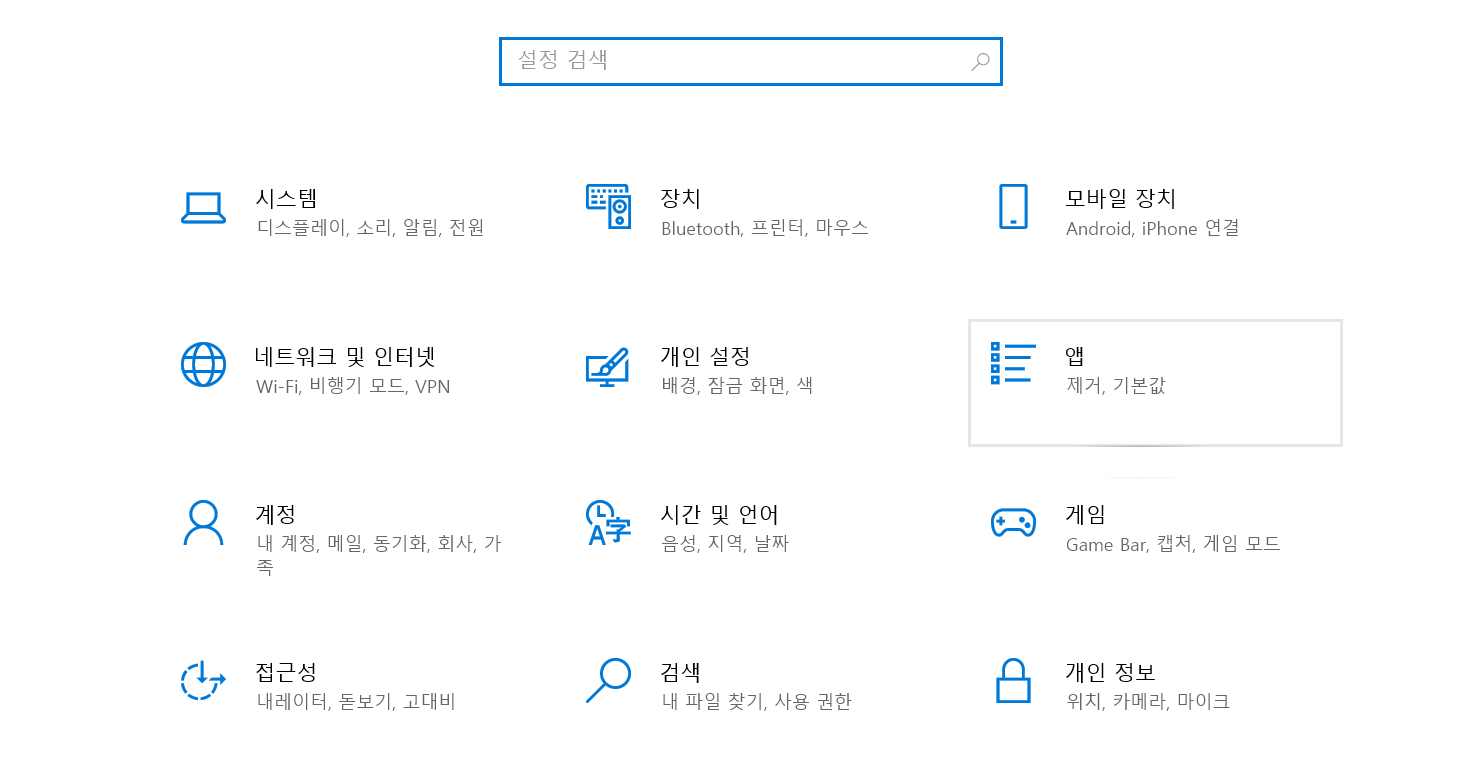The image size is (1481, 772).
Task: Click text 내 파일 찾기, 사용 권한
Action: tap(757, 702)
